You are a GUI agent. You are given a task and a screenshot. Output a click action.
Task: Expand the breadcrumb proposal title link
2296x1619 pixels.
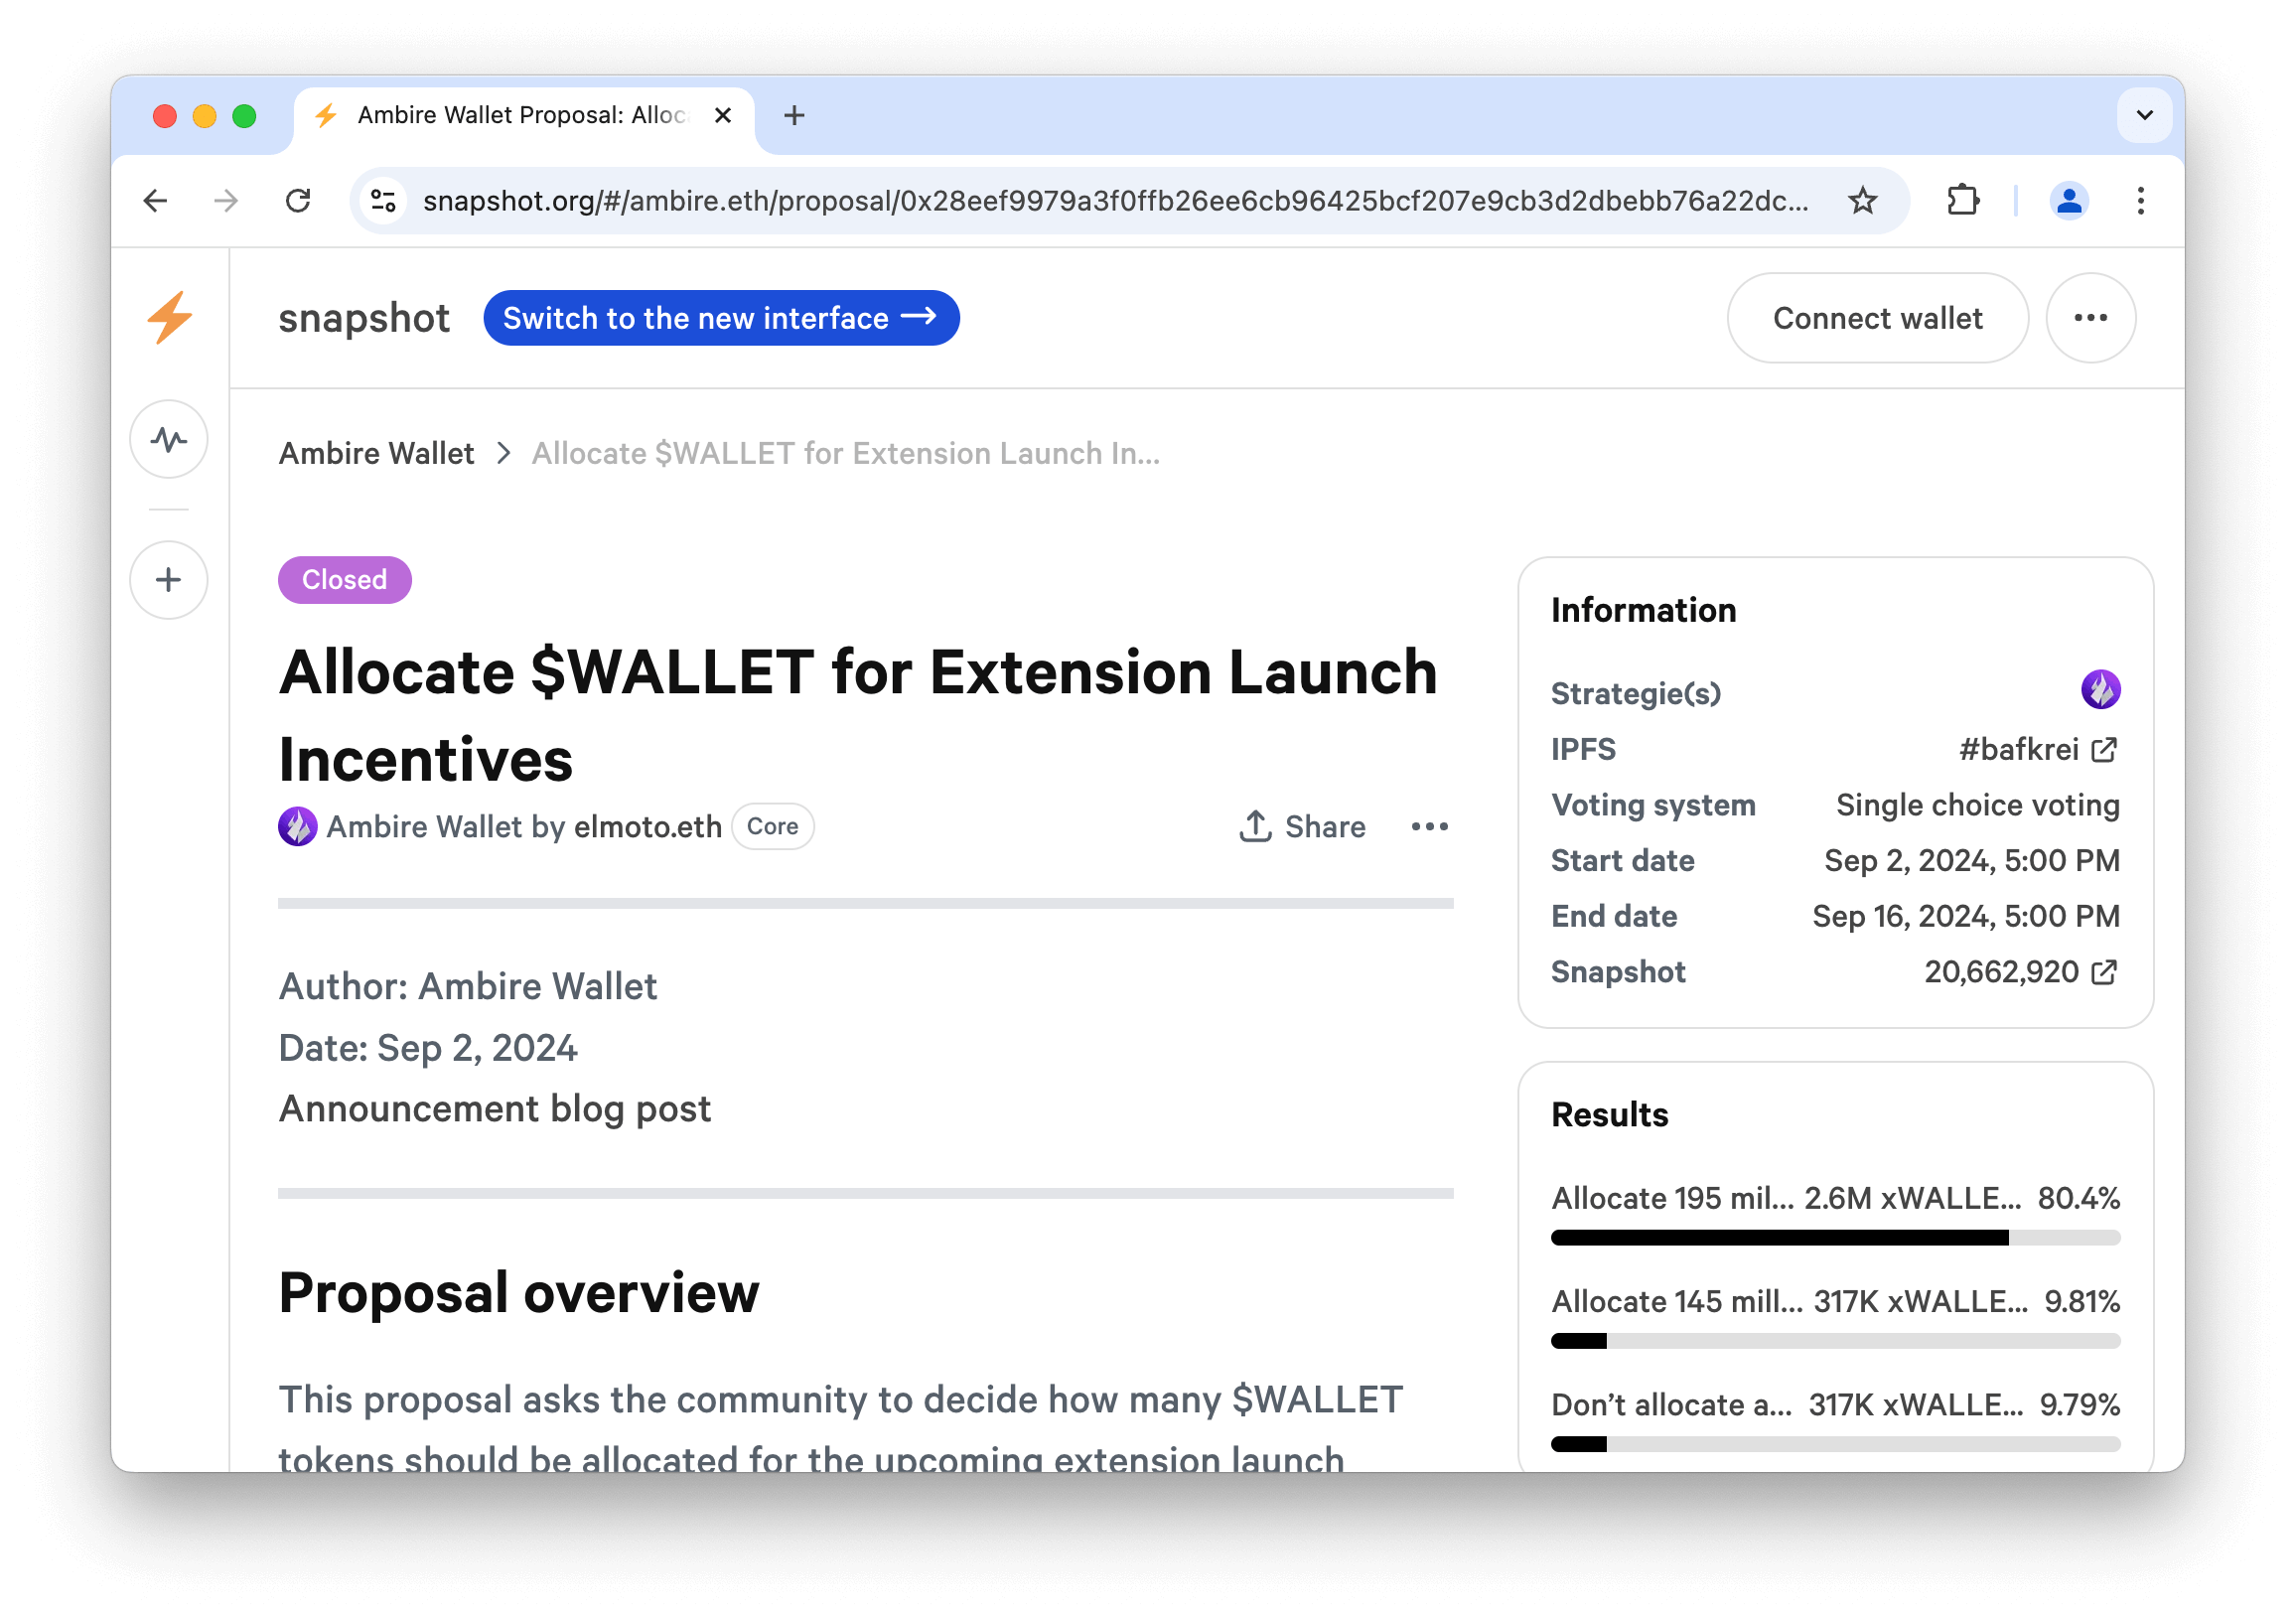(846, 454)
